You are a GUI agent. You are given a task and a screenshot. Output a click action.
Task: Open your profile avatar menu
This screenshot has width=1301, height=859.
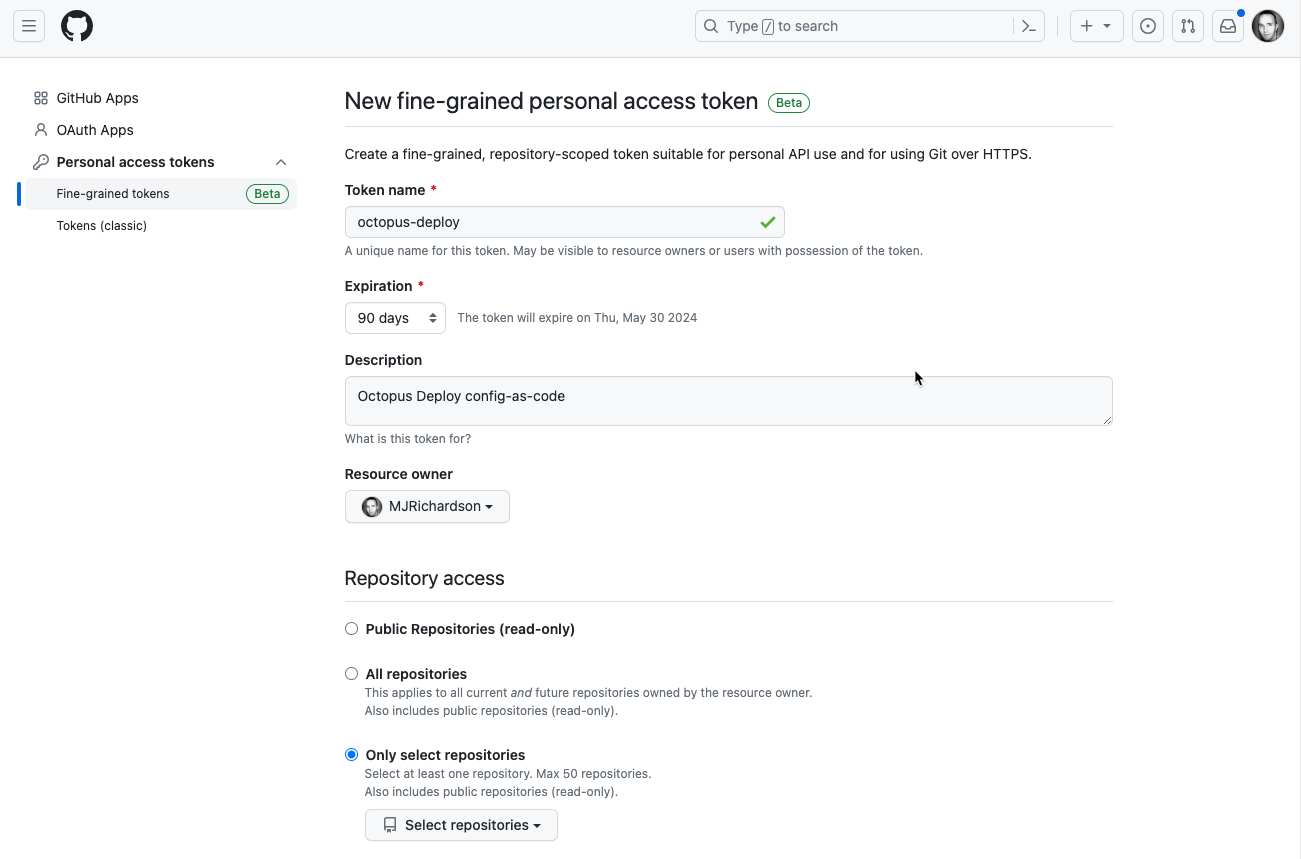click(1267, 26)
